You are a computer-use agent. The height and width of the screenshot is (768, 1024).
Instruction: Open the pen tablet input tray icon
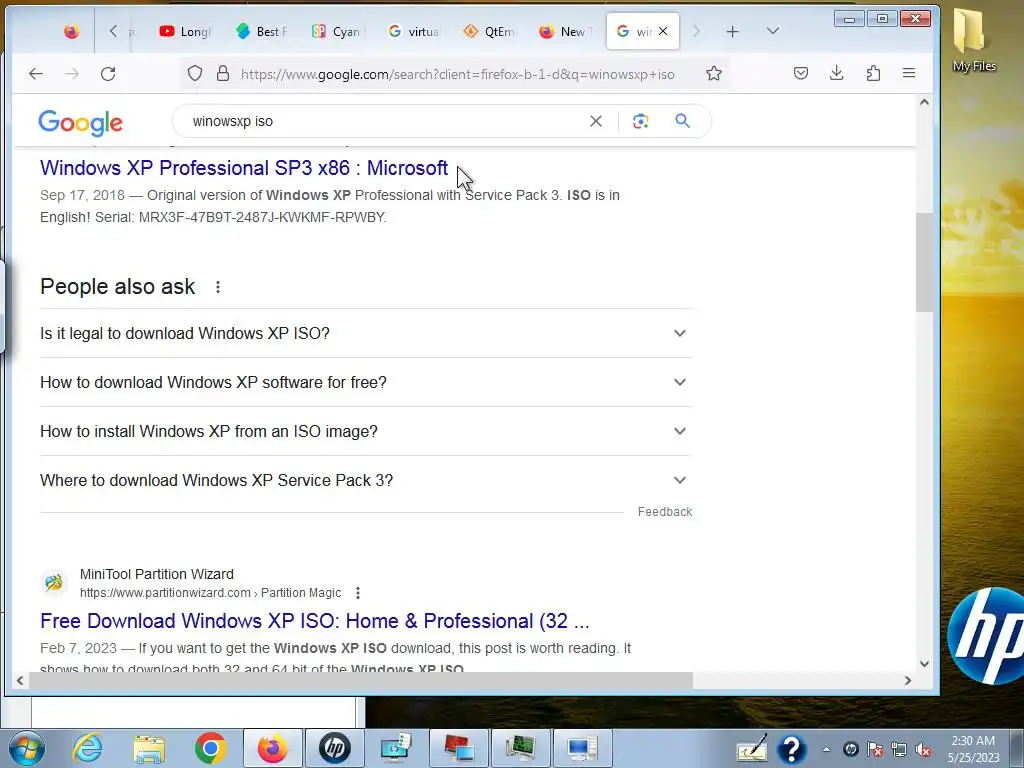point(752,749)
